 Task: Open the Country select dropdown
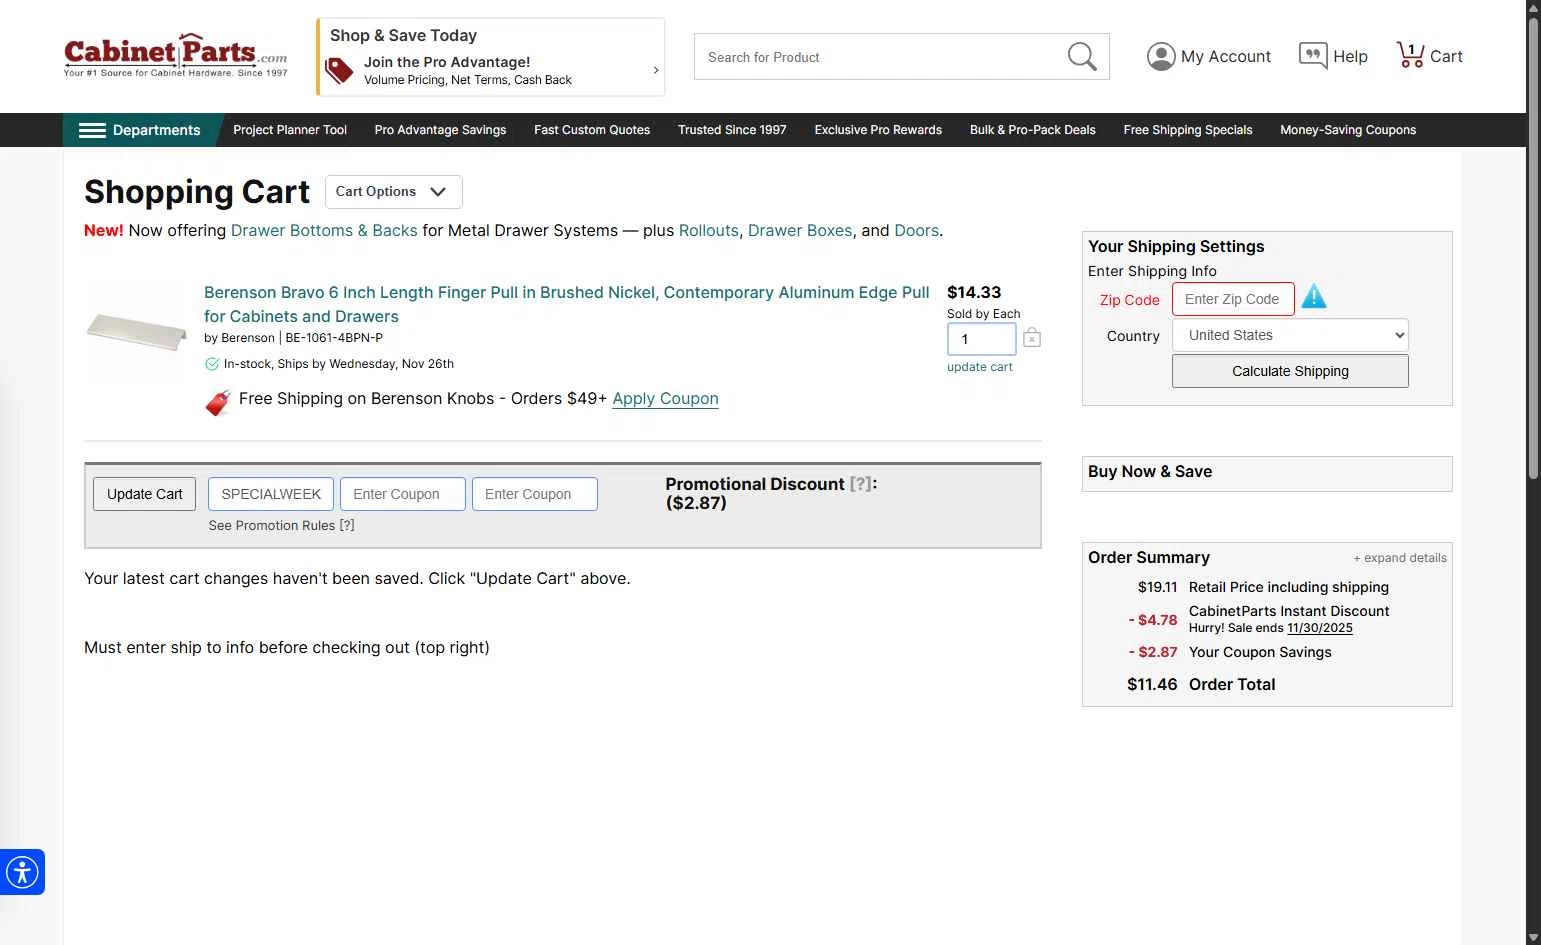click(1290, 335)
